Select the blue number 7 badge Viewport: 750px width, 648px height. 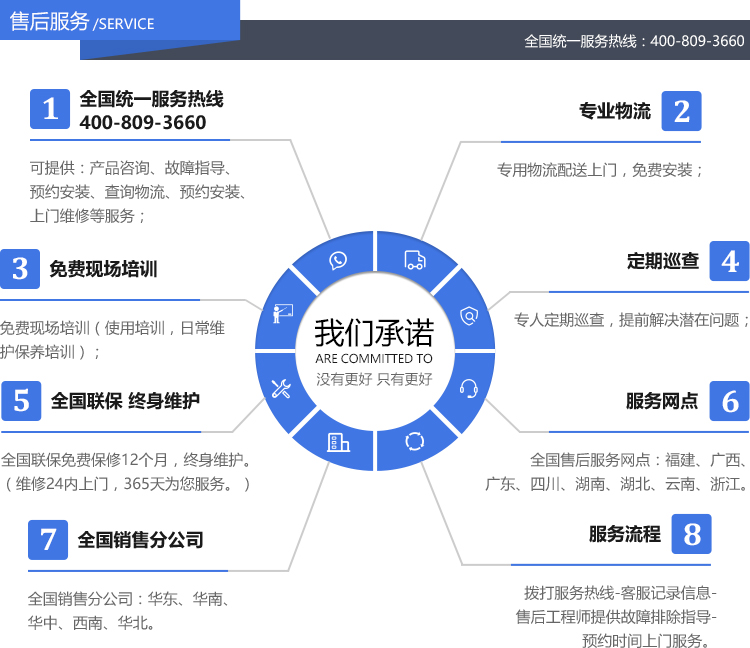click(48, 540)
